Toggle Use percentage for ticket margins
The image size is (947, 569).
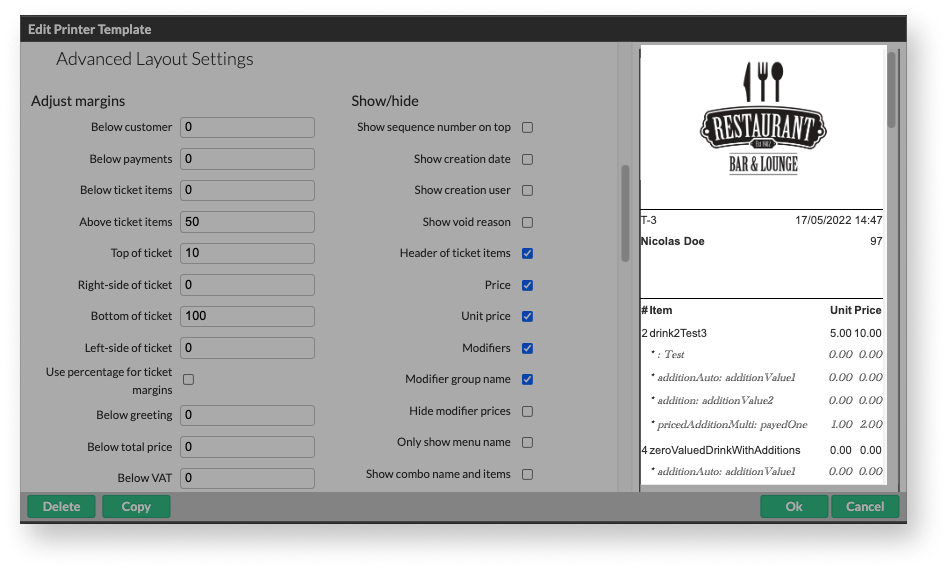(x=188, y=379)
